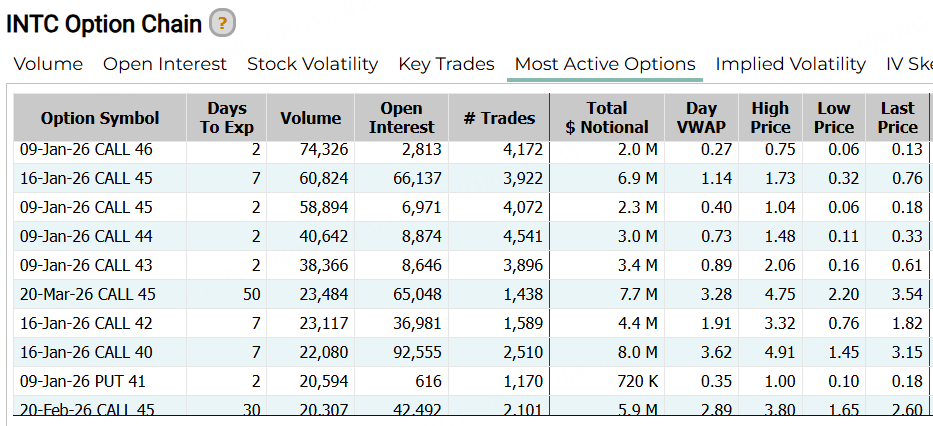Click the help question mark icon
Screen dimensions: 933x426
coord(223,22)
